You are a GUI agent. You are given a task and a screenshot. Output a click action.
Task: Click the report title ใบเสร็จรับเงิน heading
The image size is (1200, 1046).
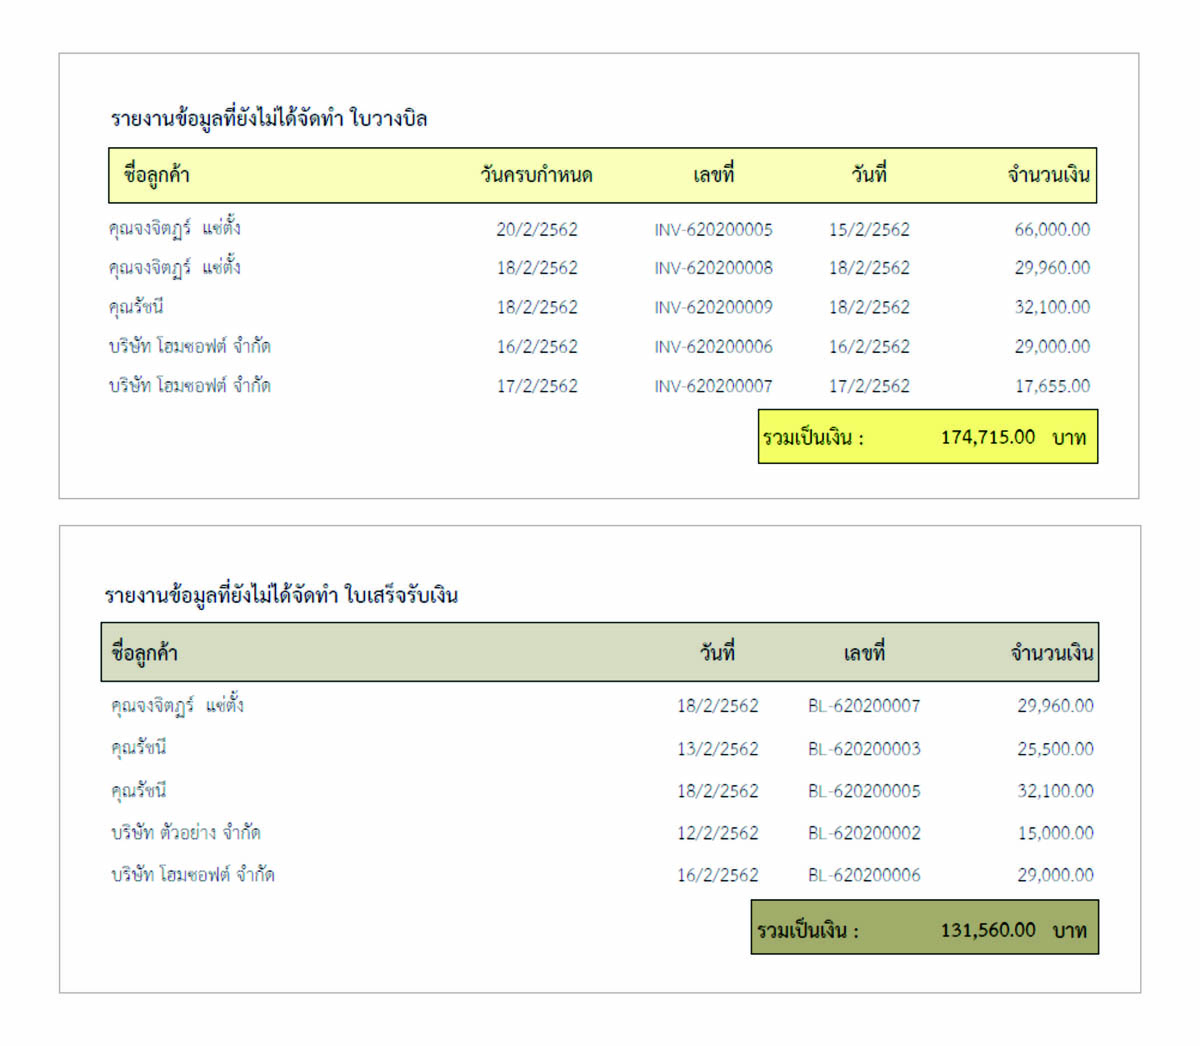click(x=281, y=596)
